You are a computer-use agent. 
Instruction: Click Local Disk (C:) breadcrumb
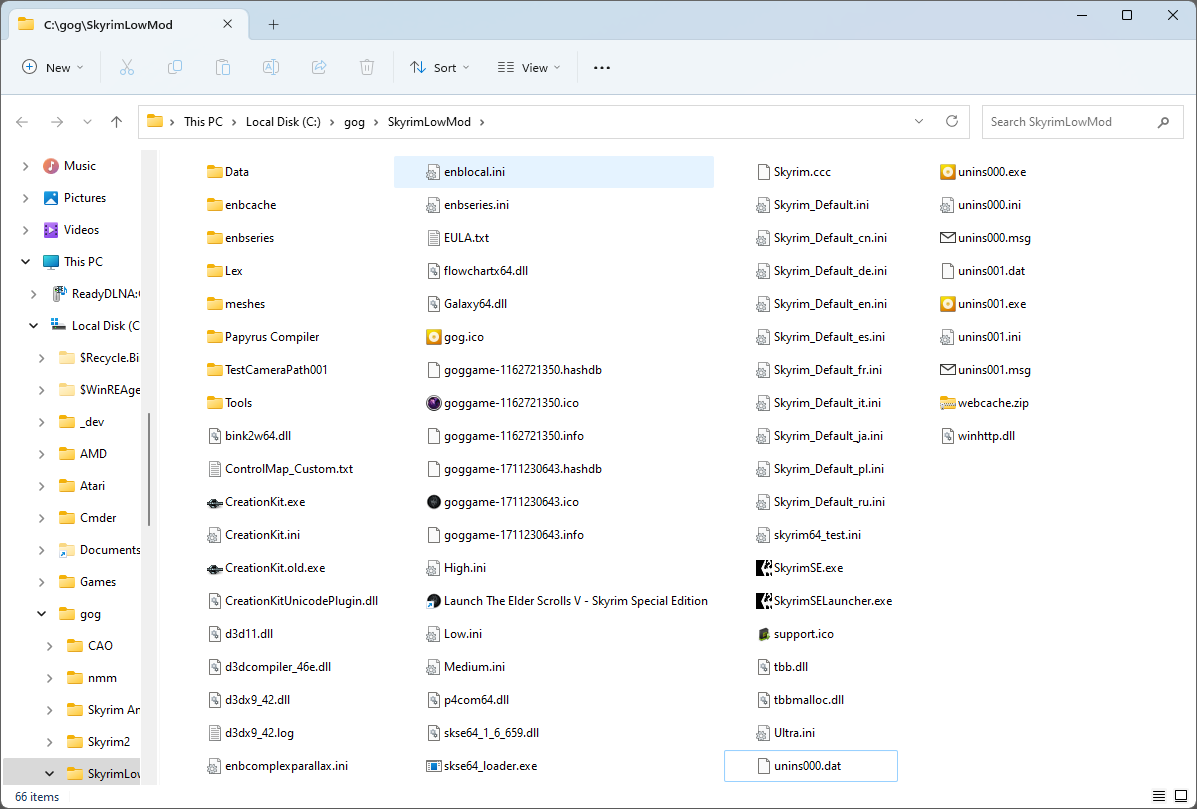[283, 121]
